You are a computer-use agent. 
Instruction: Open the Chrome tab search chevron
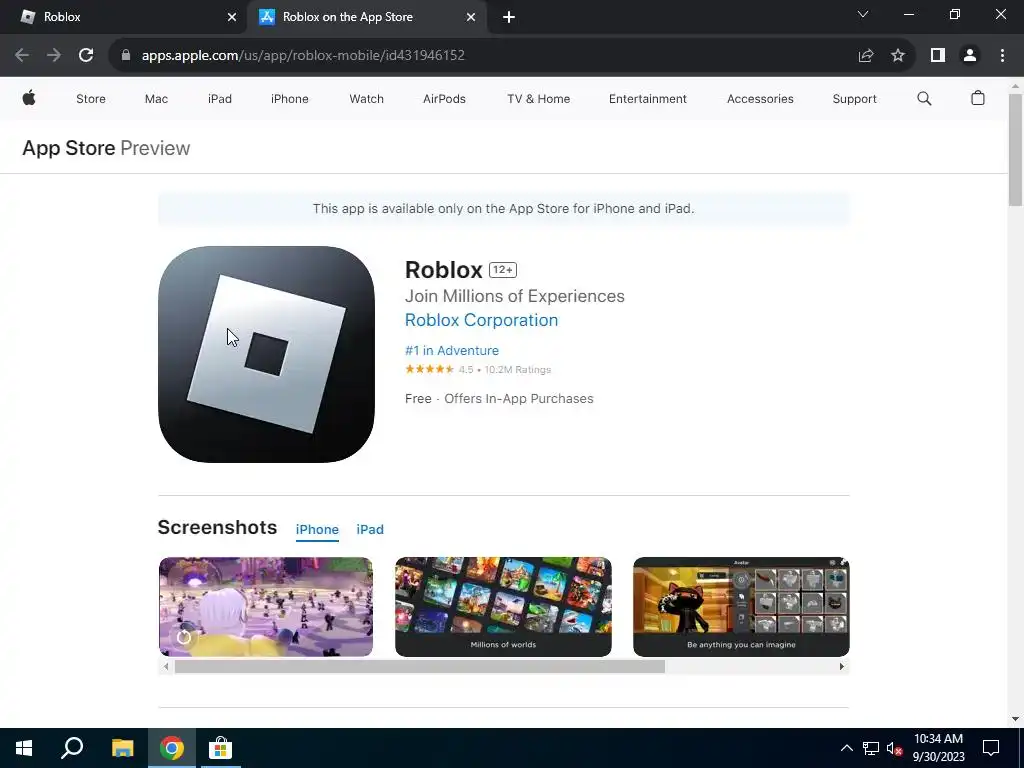click(x=863, y=14)
